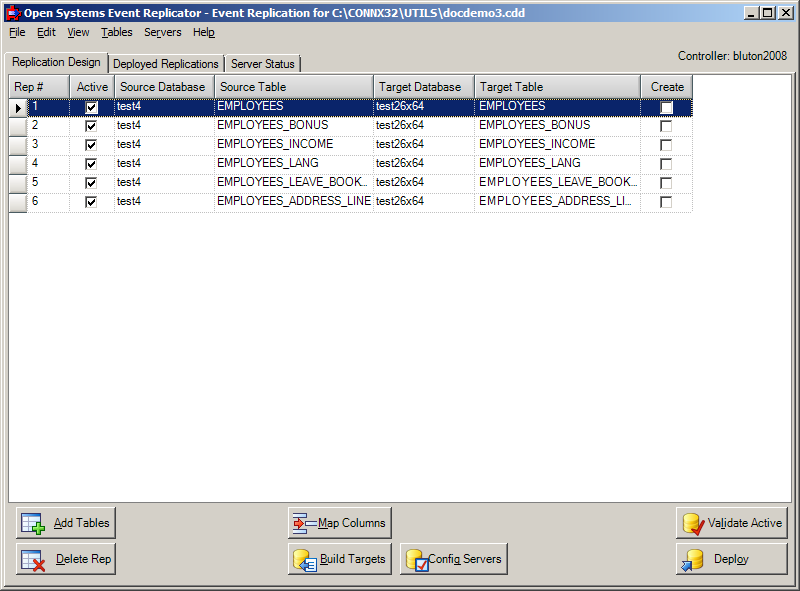Uncheck Active for EMPLOYEES_BONUS row
The height and width of the screenshot is (591, 800).
coord(90,124)
